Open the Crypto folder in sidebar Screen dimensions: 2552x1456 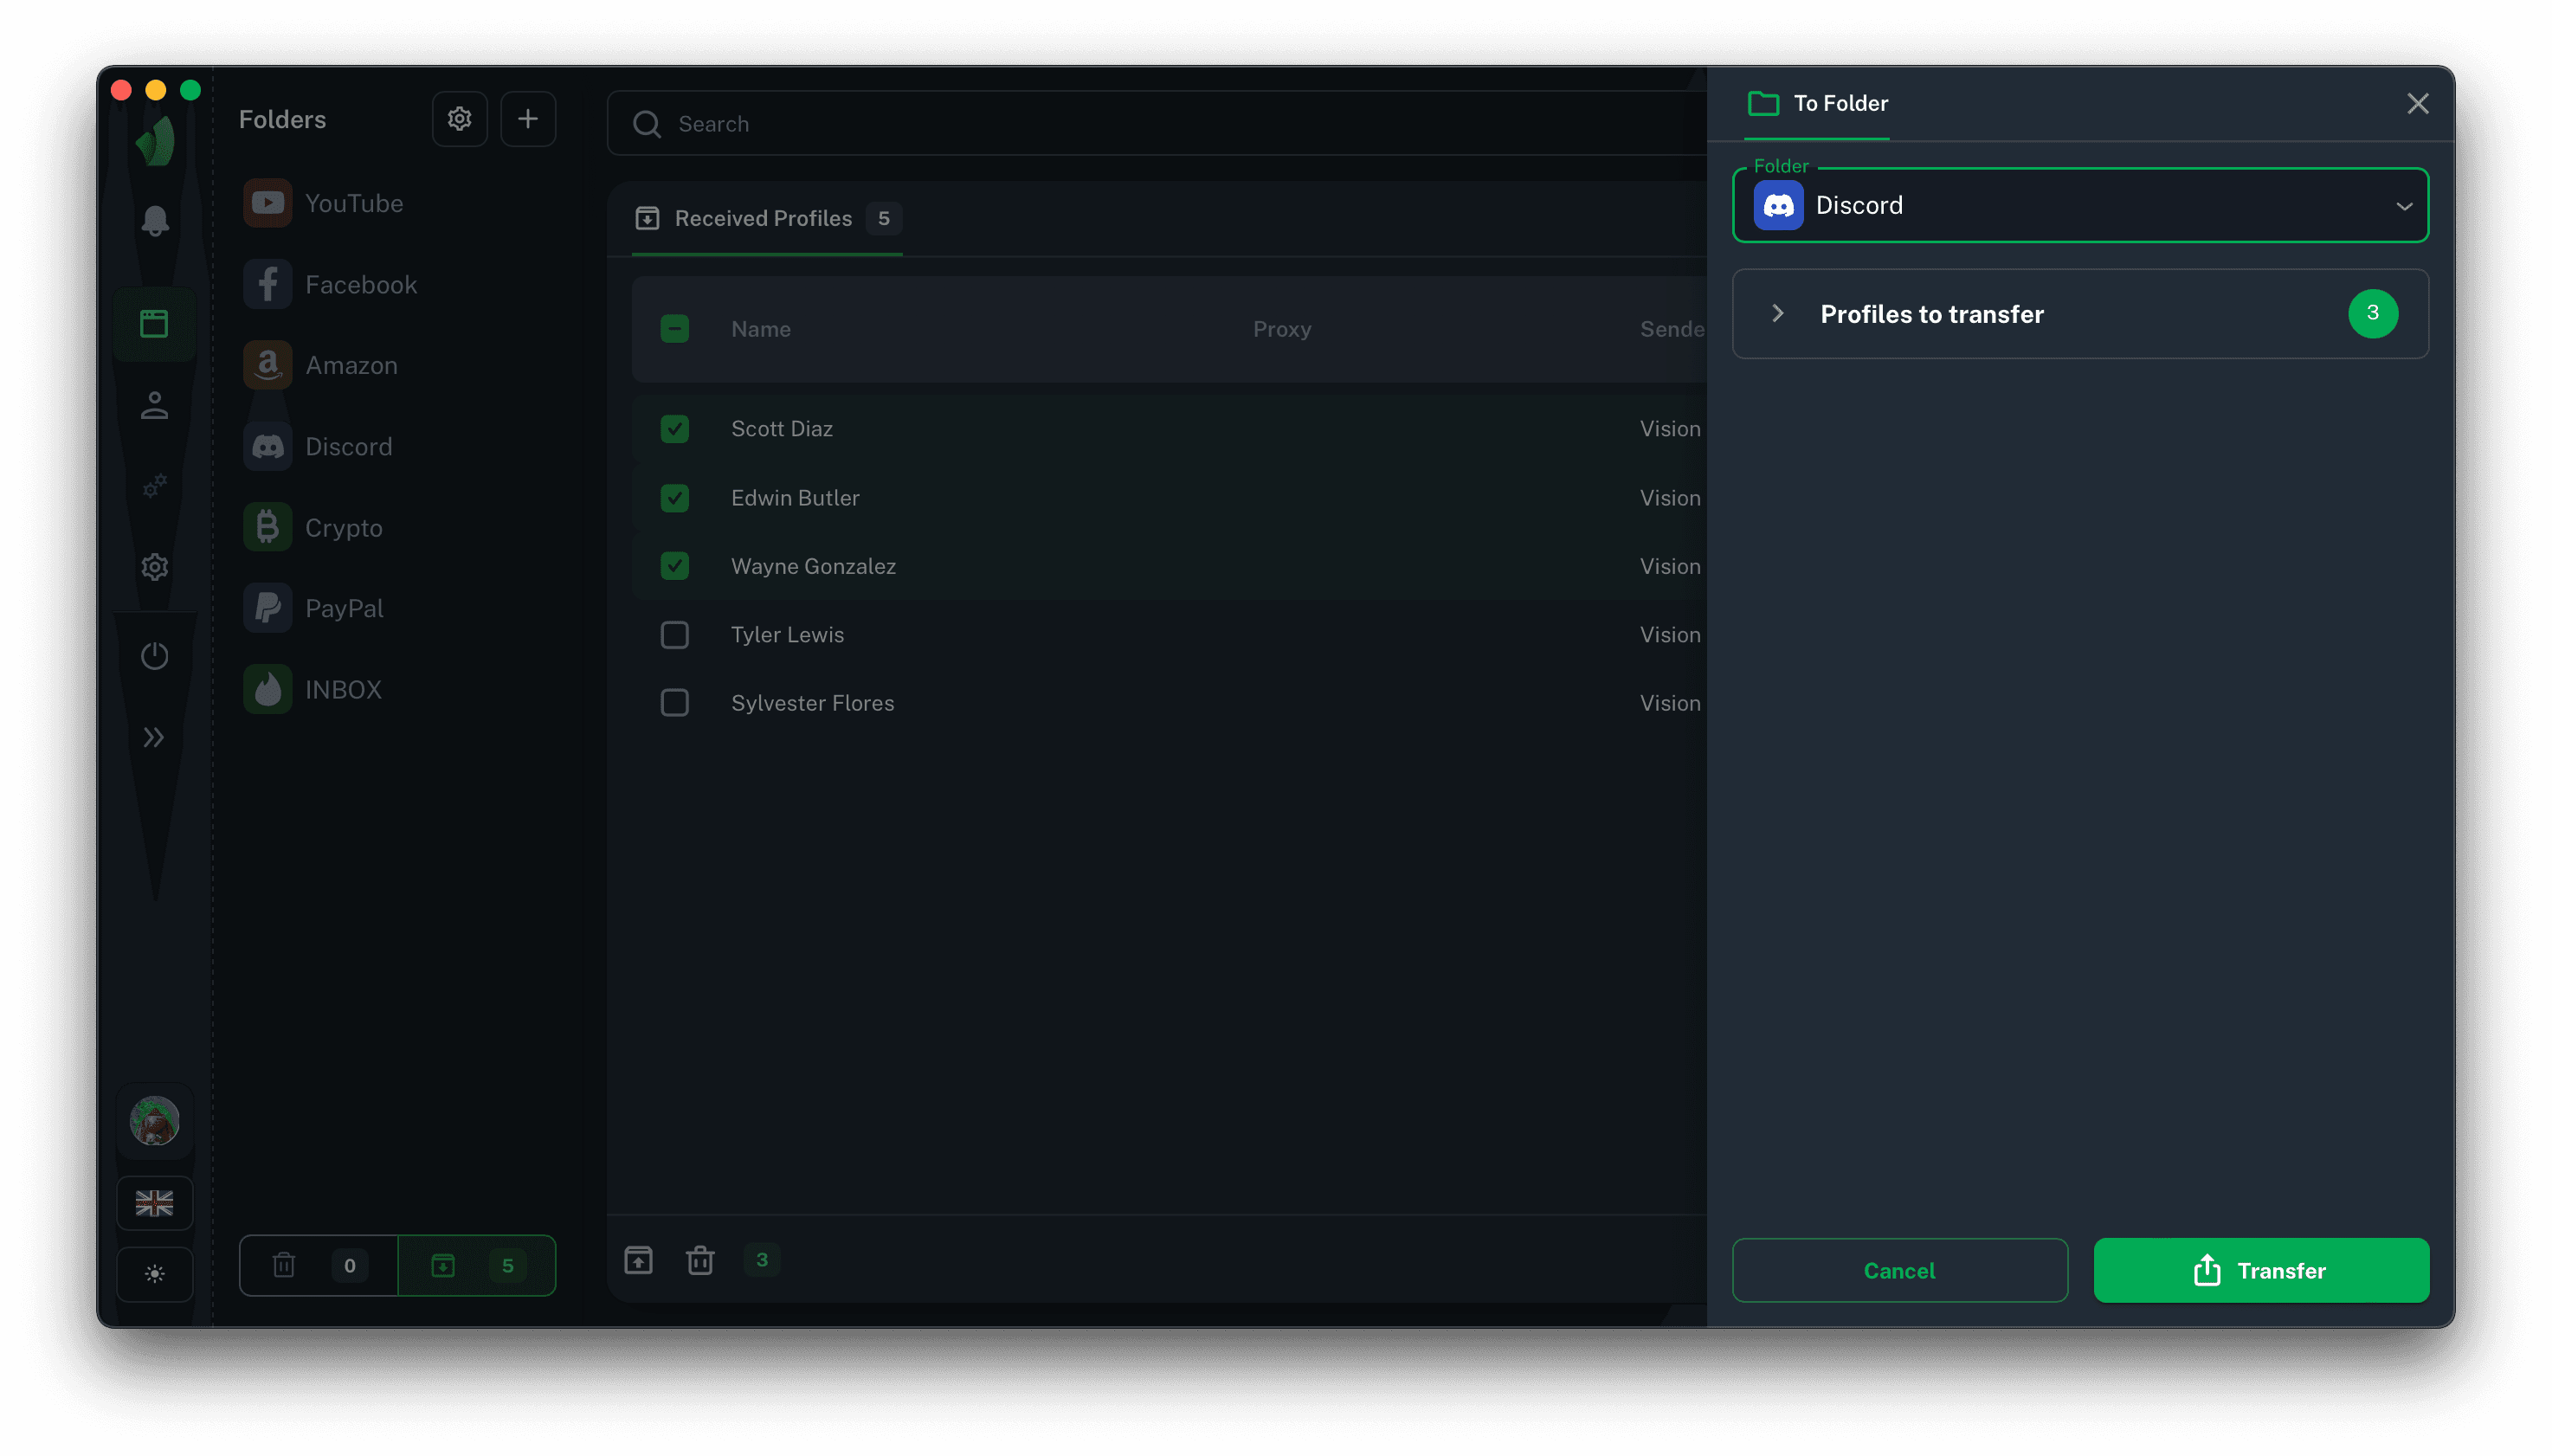pos(343,527)
